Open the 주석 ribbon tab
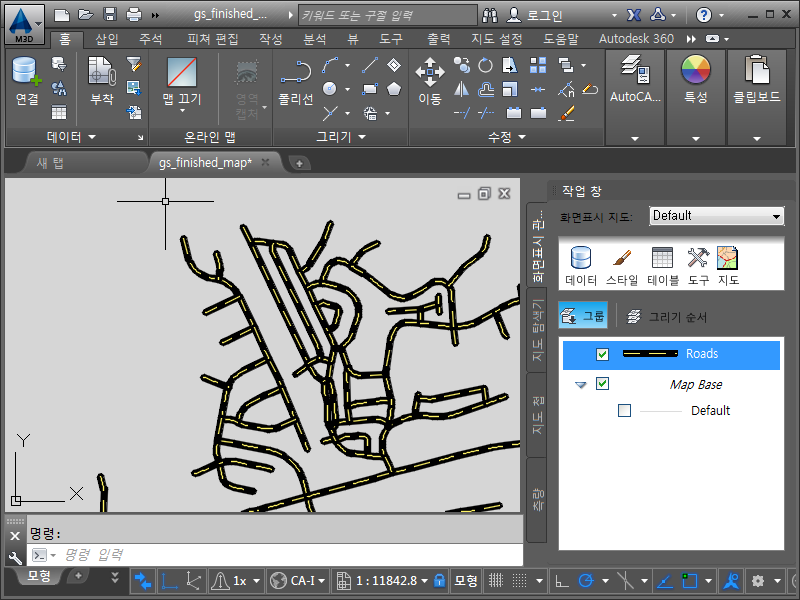 tap(151, 39)
